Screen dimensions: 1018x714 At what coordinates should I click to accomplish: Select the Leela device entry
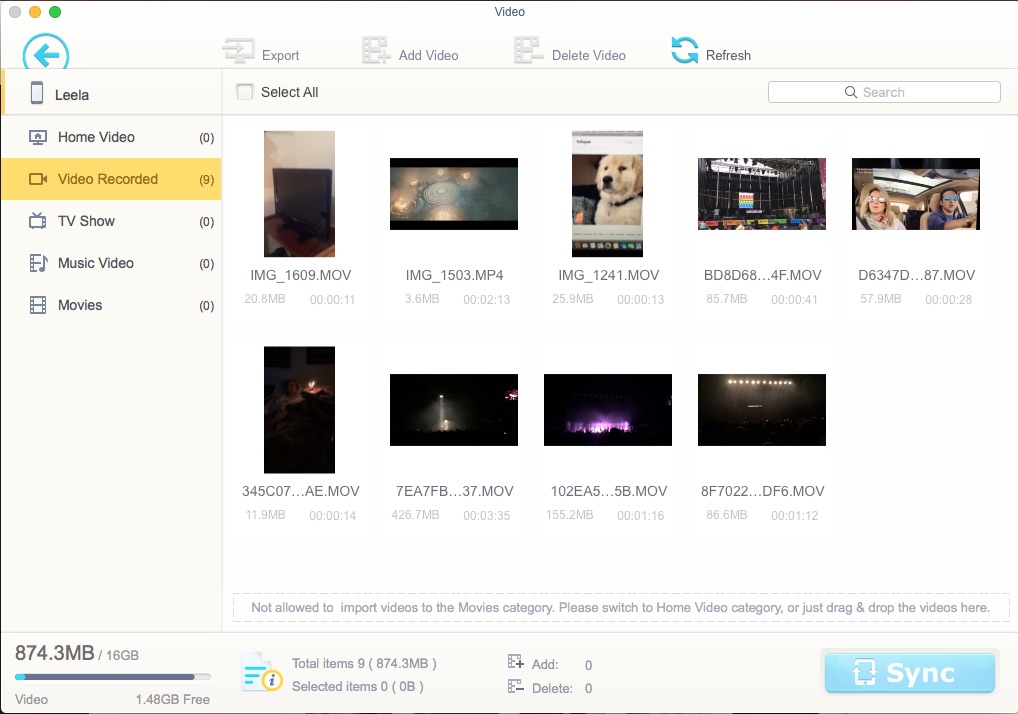pyautogui.click(x=111, y=93)
